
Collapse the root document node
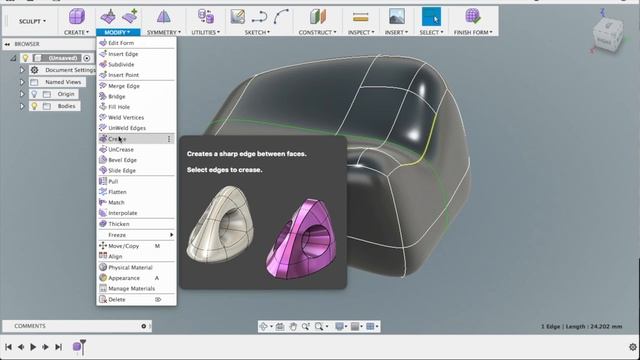[13, 58]
